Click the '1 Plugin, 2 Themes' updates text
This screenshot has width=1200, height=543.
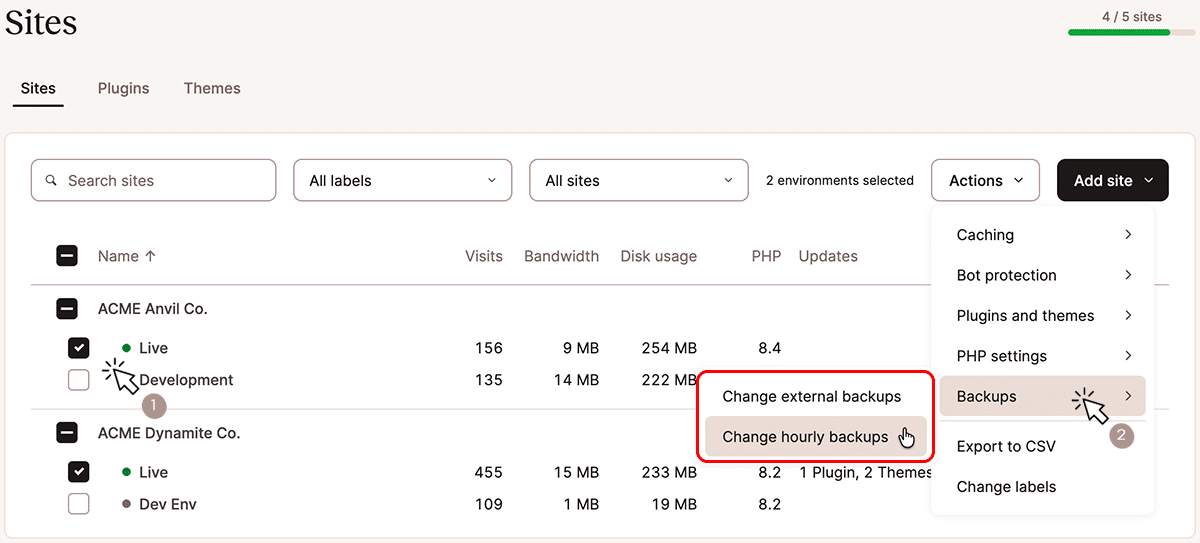[866, 472]
